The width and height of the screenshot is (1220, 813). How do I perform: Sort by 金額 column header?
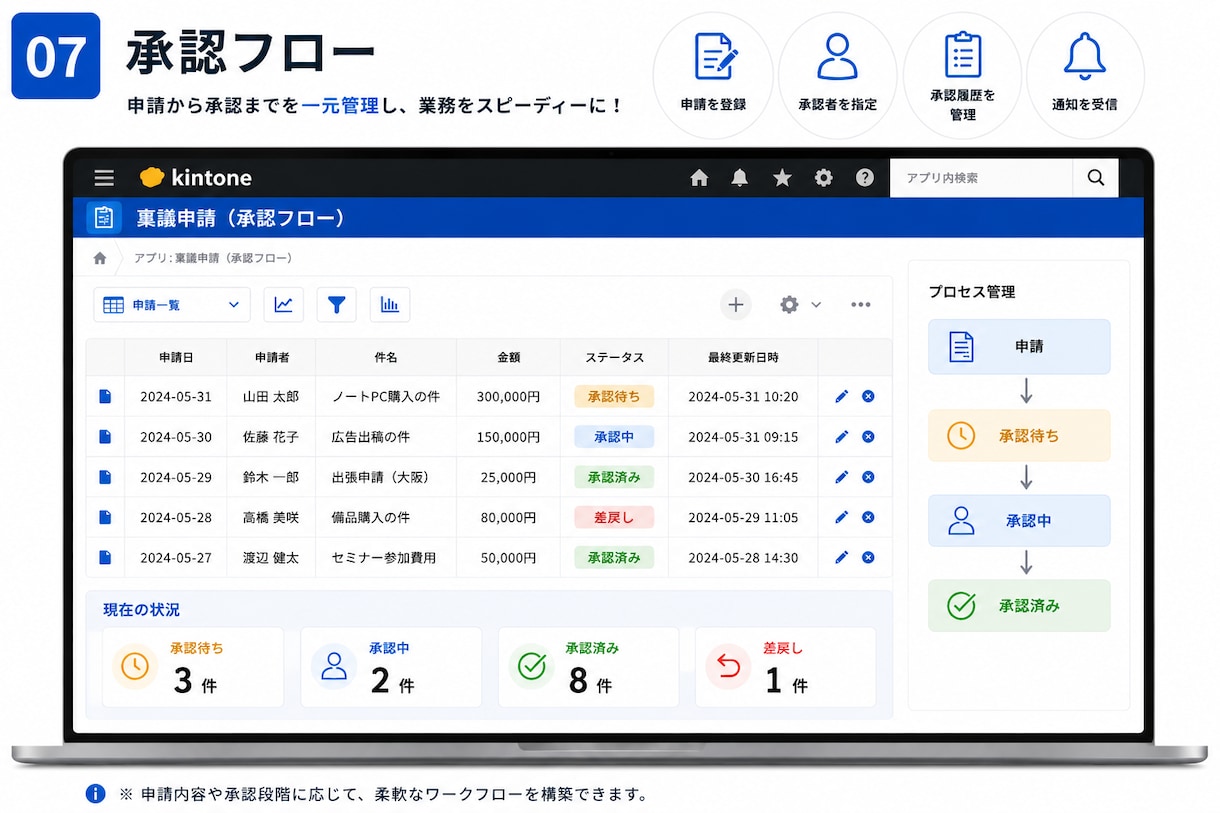pyautogui.click(x=509, y=357)
